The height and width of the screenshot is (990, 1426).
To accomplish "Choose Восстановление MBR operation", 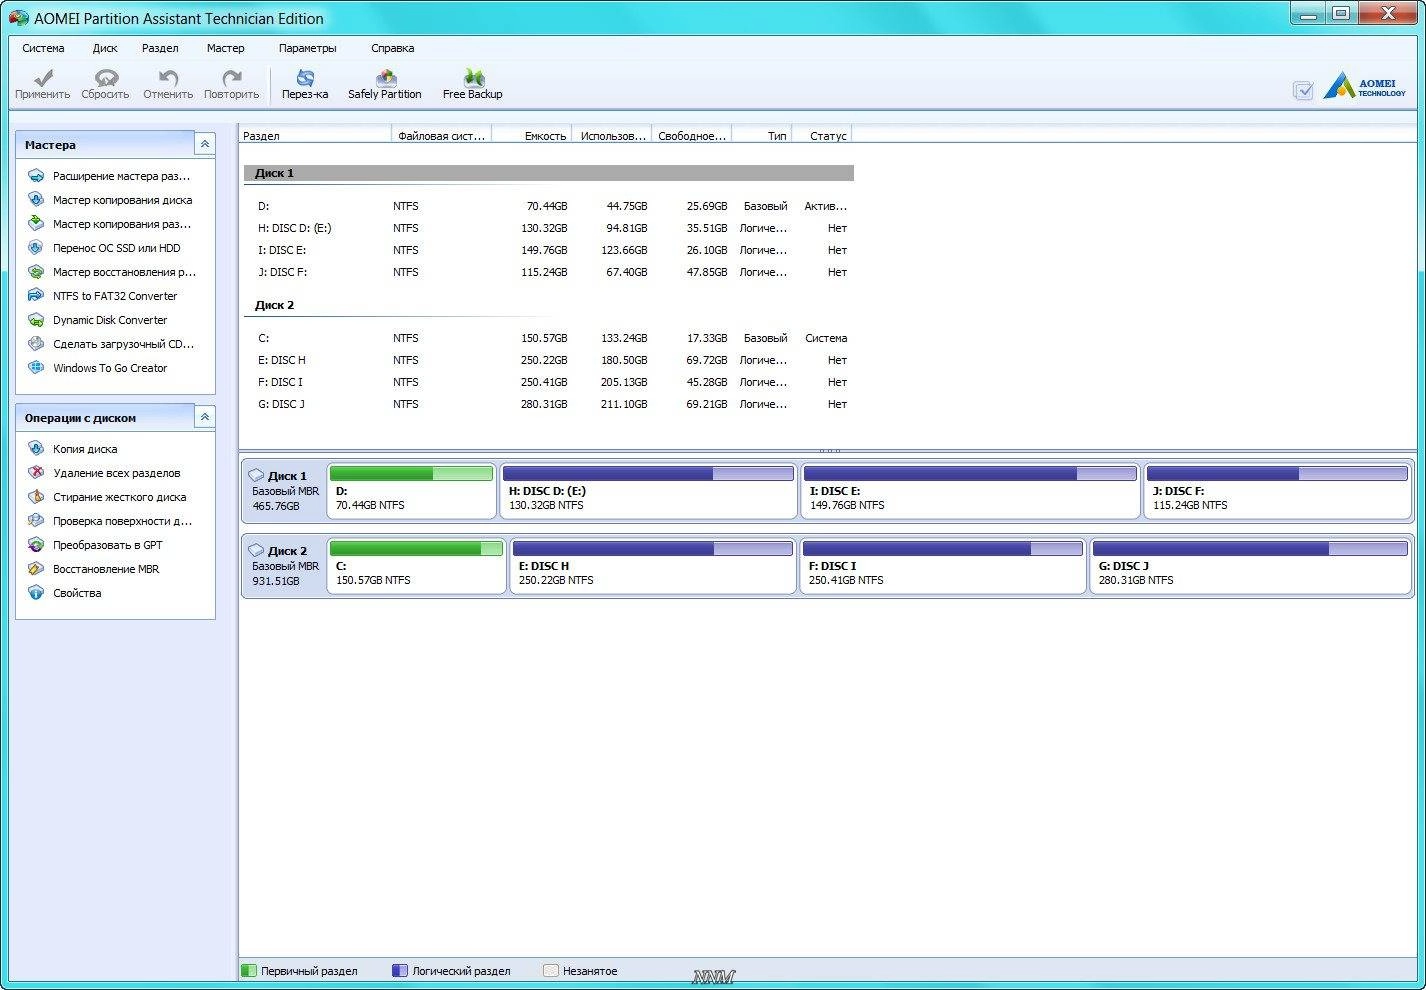I will pos(93,569).
